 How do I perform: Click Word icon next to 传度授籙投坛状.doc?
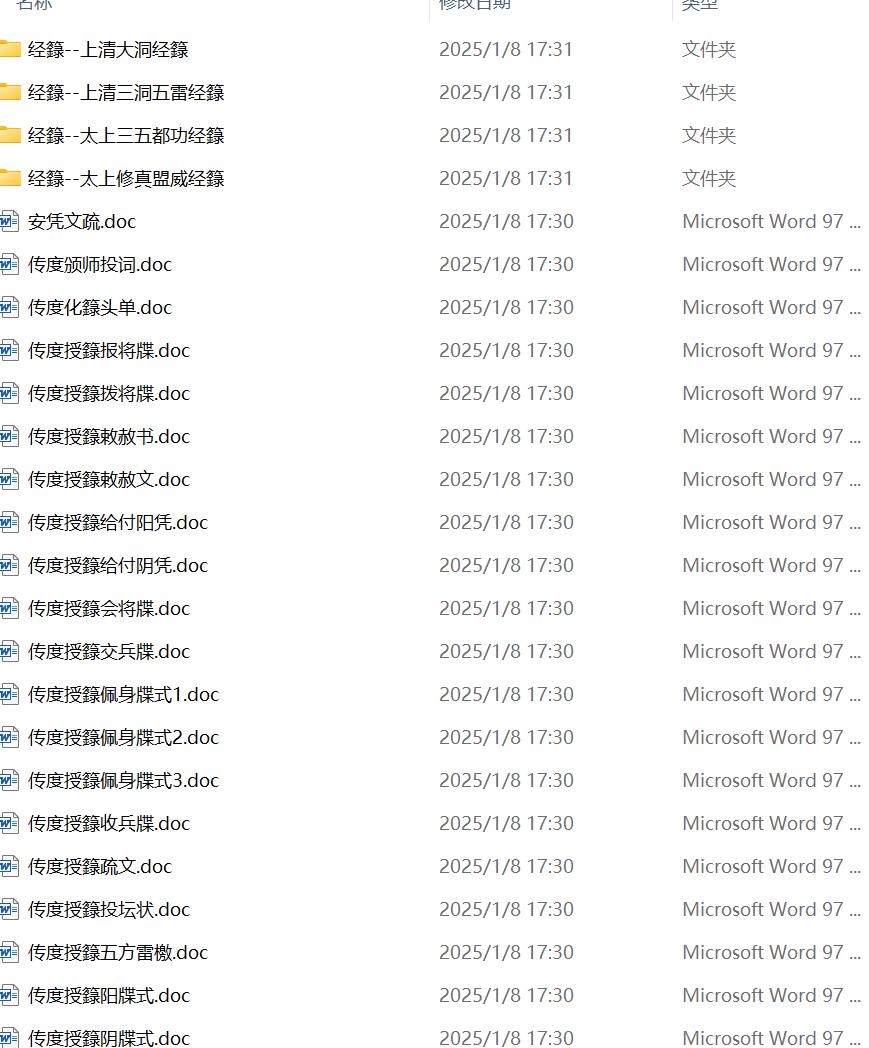(10, 909)
